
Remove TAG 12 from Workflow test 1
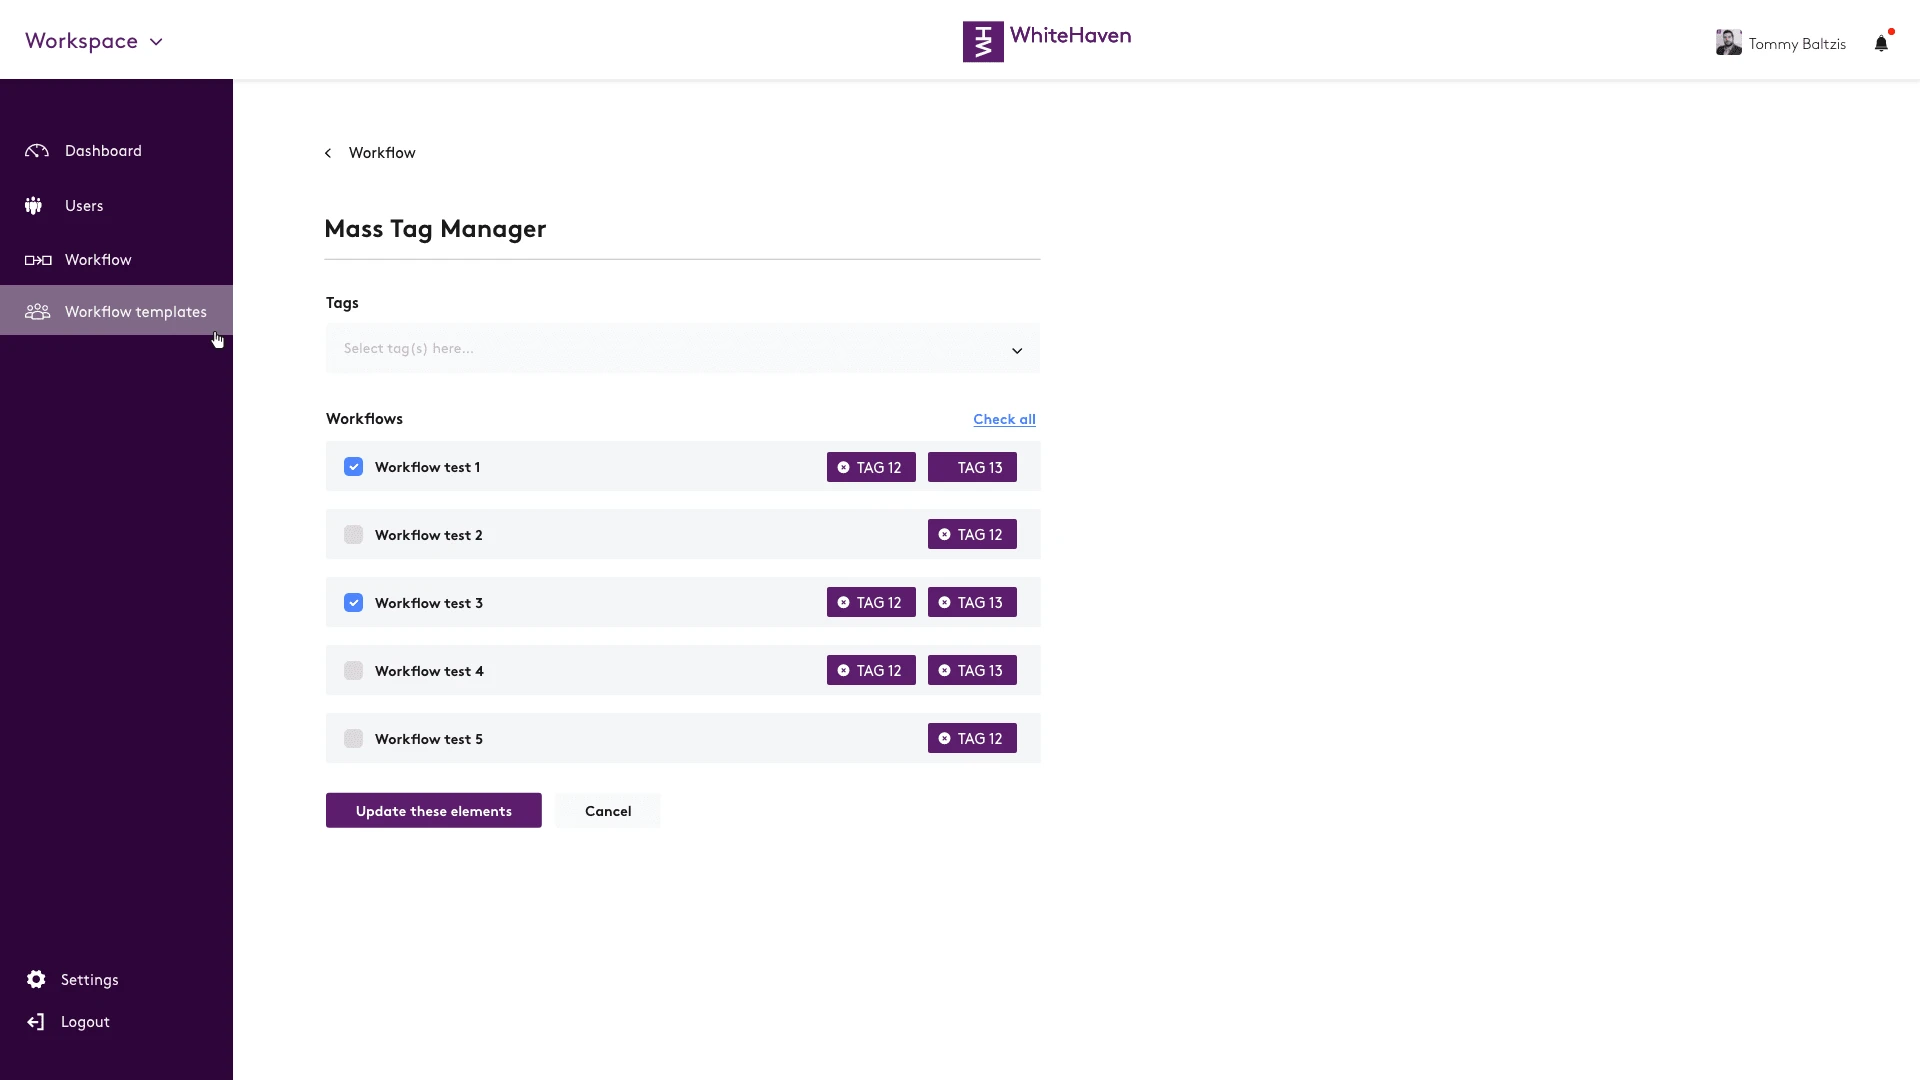coord(843,467)
